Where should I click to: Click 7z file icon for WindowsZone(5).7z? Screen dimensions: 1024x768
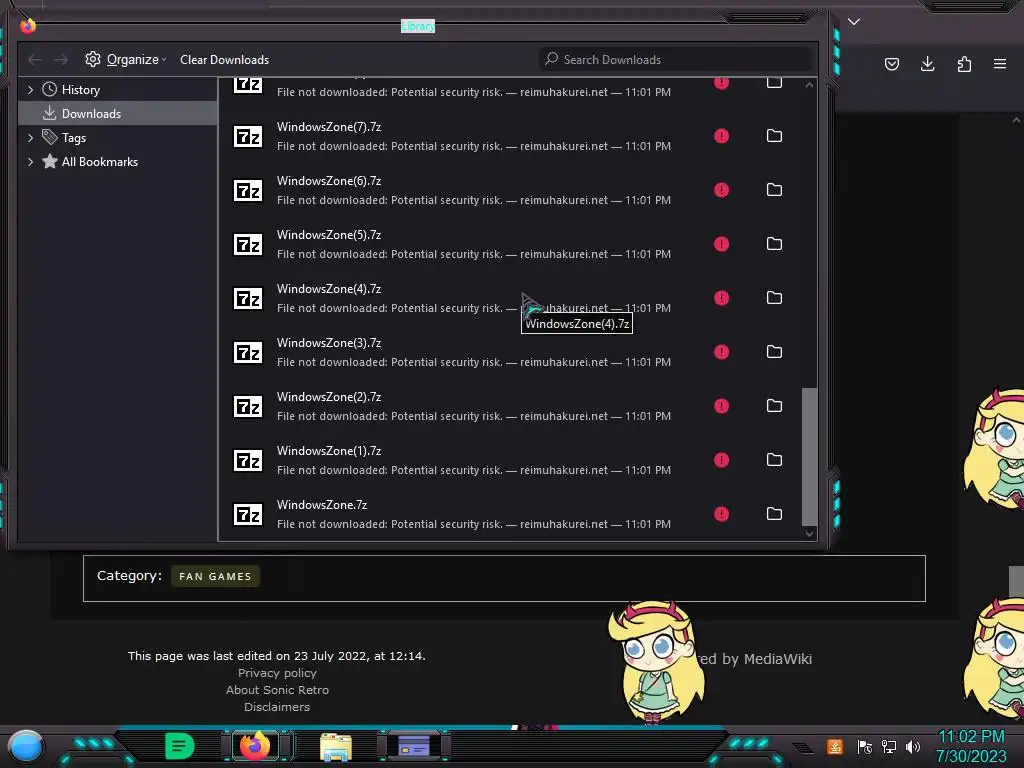[x=248, y=244]
